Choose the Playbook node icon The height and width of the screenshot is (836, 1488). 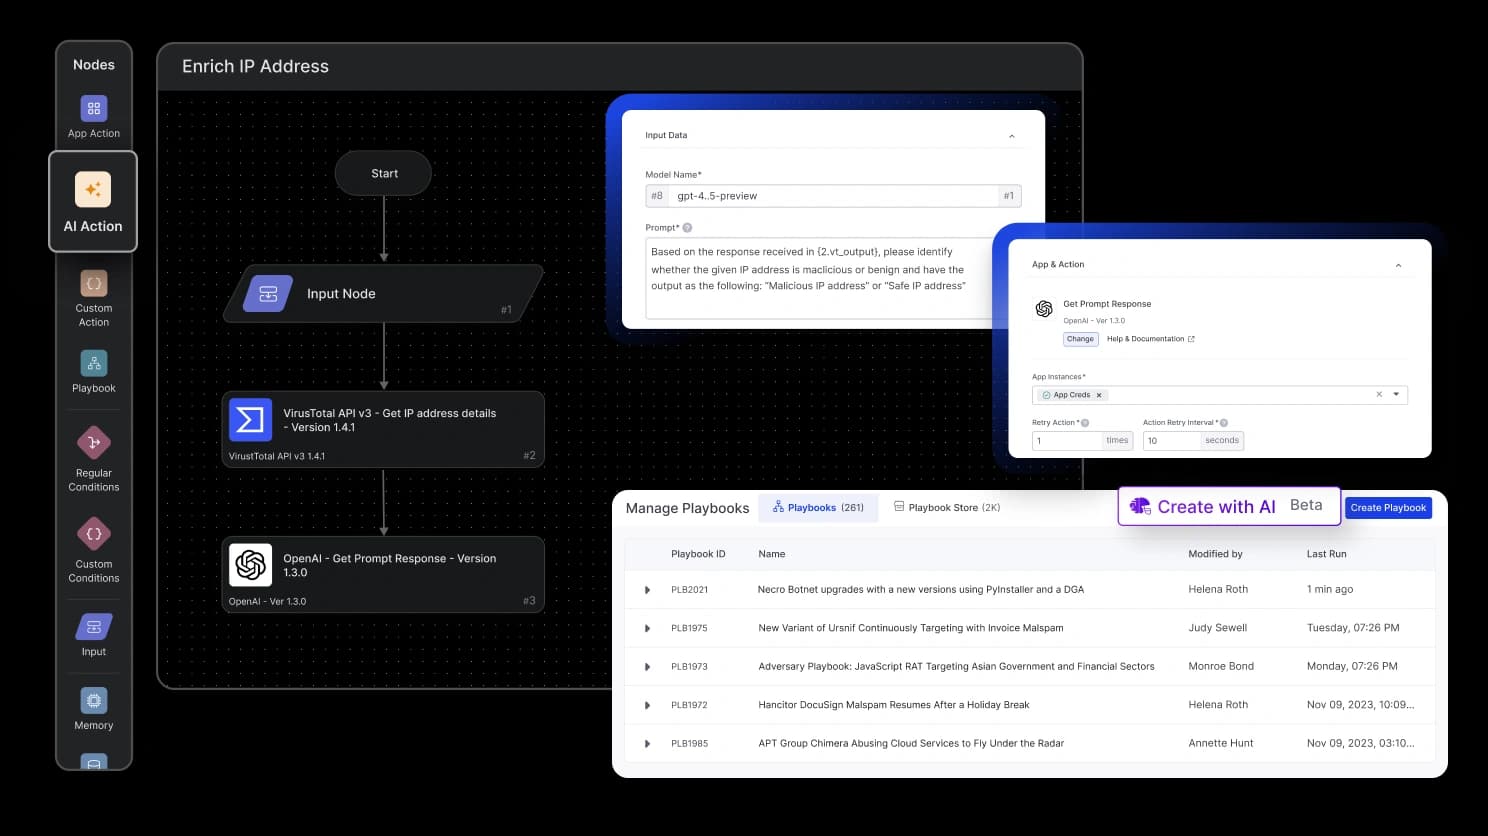click(94, 364)
